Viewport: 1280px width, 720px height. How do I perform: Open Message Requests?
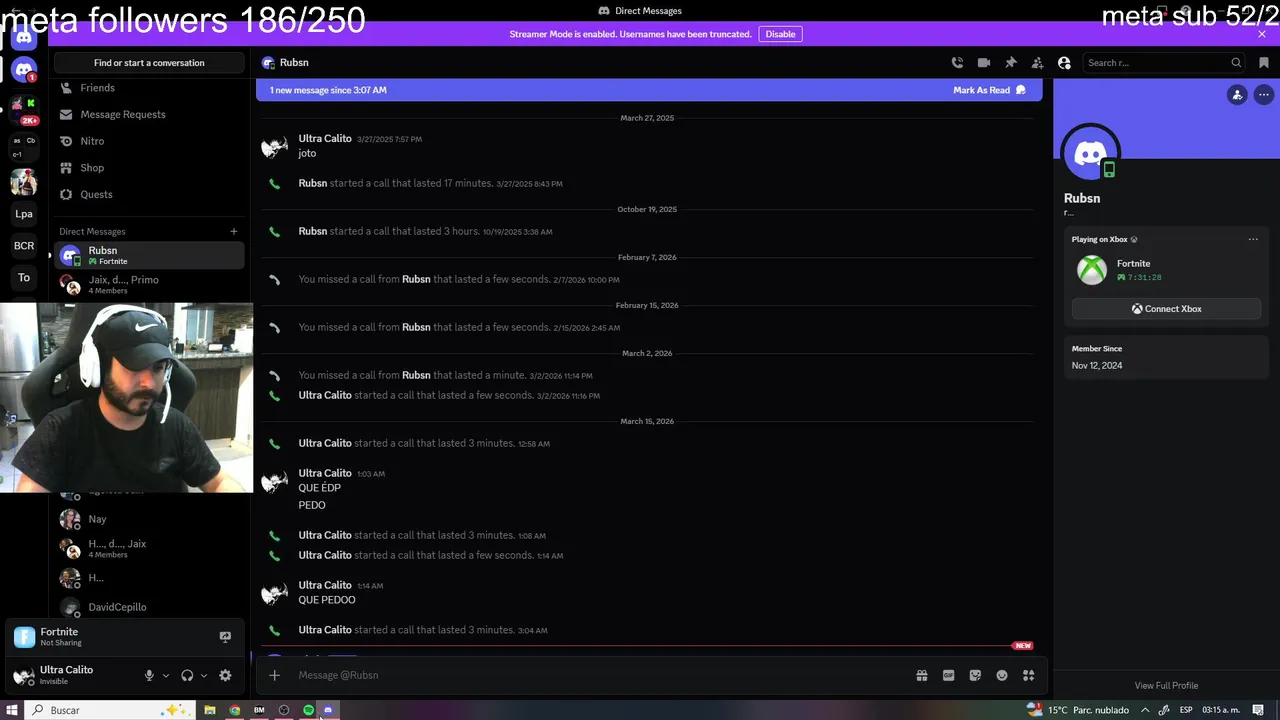(x=149, y=114)
